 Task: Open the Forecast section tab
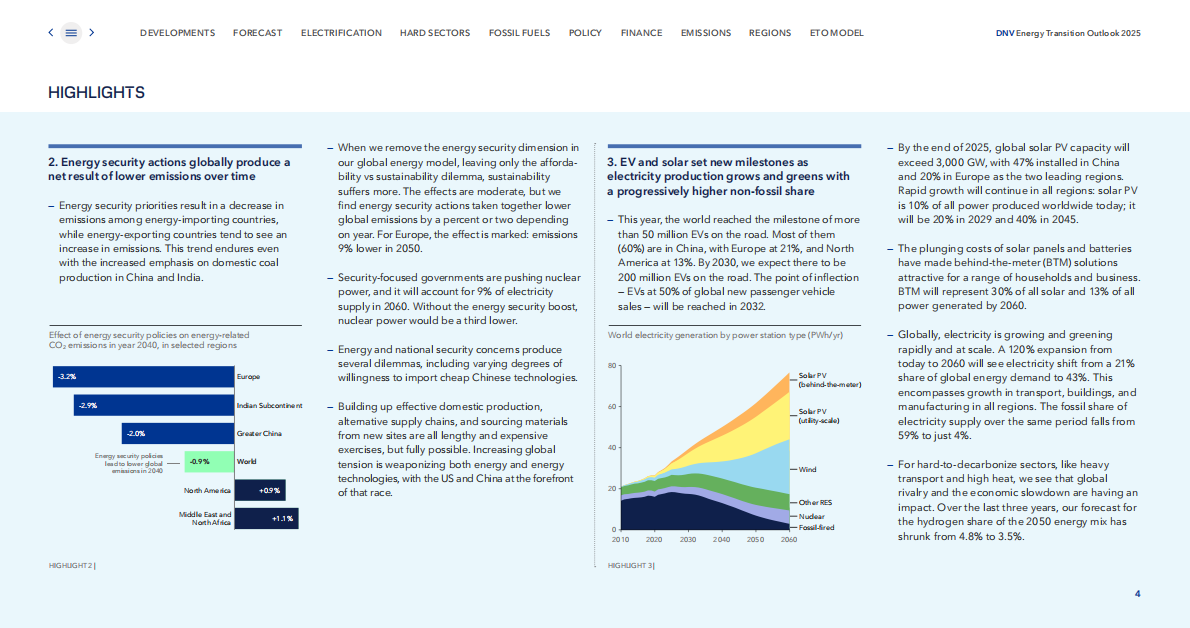pos(257,33)
